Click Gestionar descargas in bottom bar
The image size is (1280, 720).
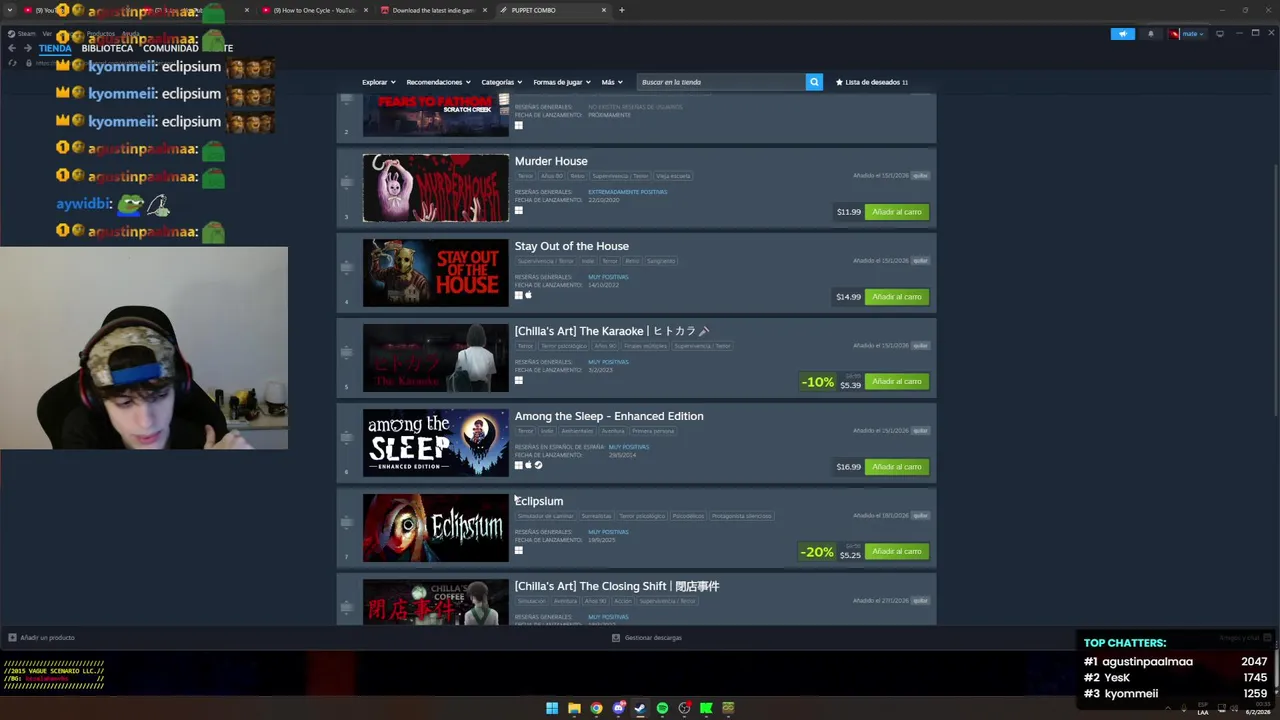point(647,637)
